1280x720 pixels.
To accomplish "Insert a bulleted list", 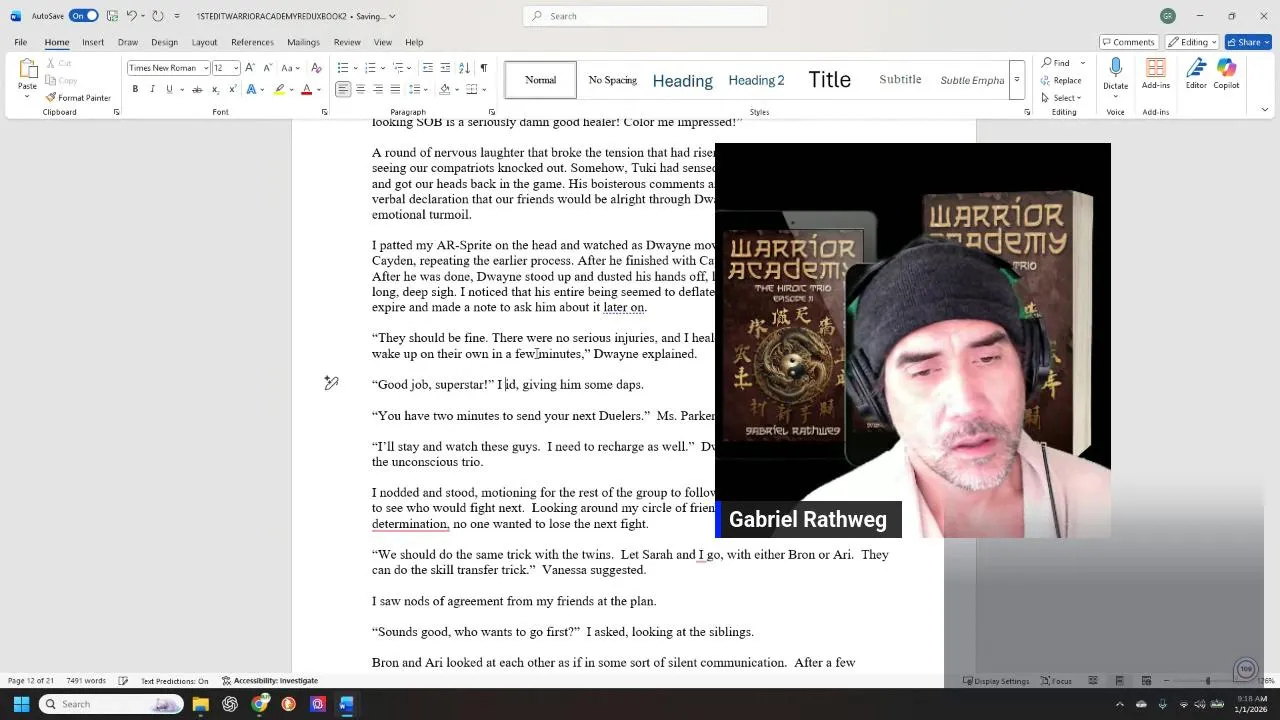I will (x=342, y=68).
